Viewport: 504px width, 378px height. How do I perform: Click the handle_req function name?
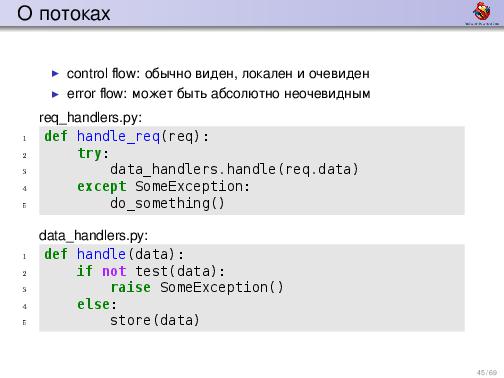[x=118, y=137]
